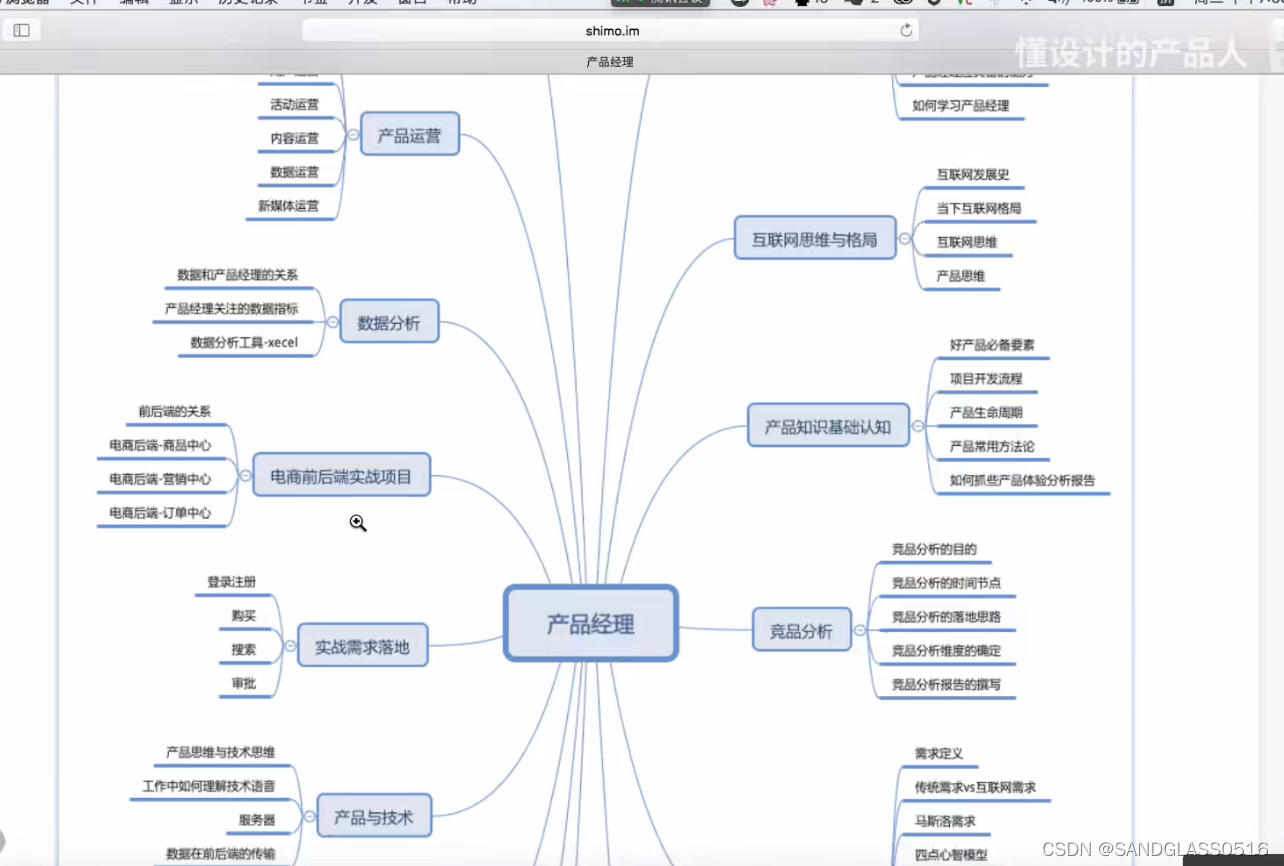
Task: Click the 数据和产品经理的关系 subtopic
Action: pos(237,274)
